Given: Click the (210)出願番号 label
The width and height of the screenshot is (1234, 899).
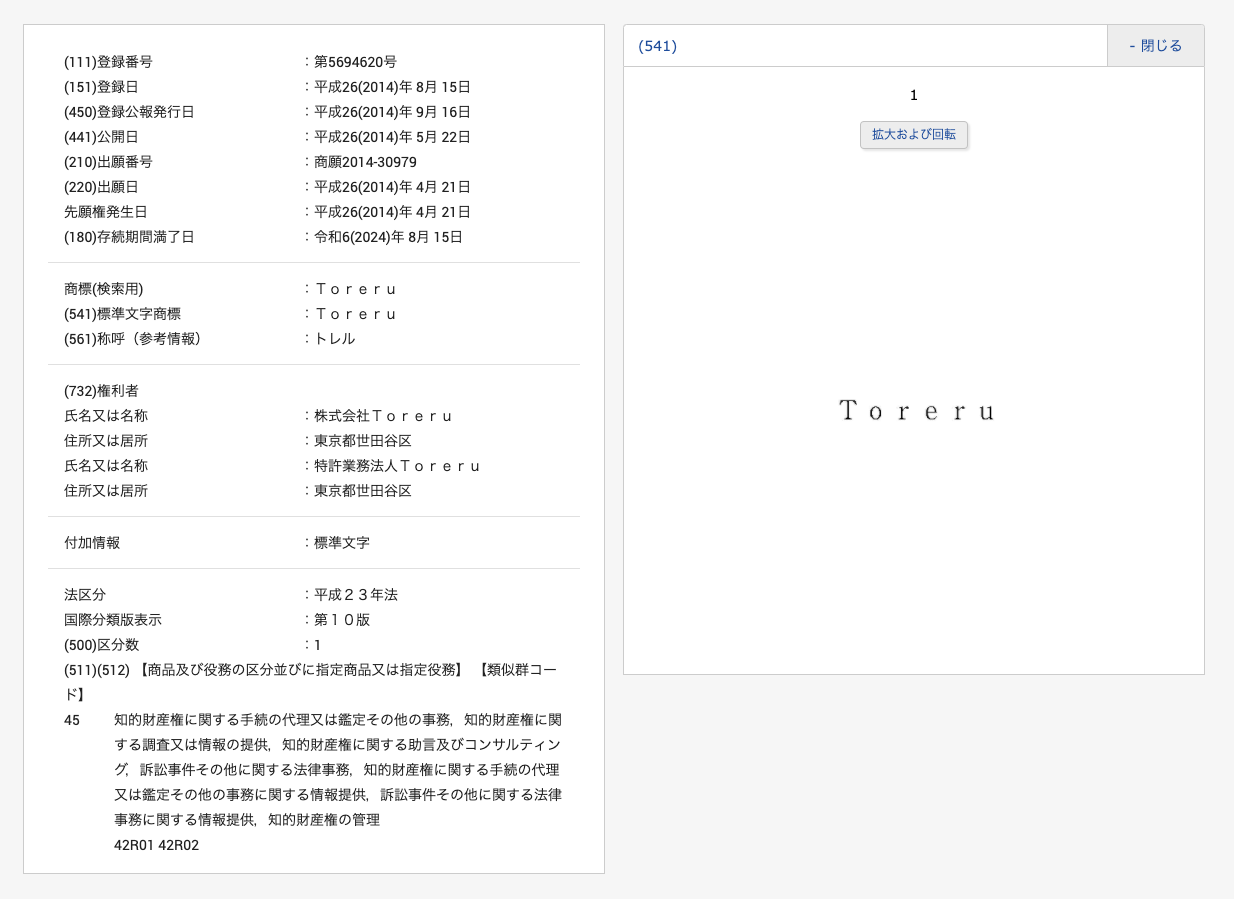Looking at the screenshot, I should click(x=108, y=162).
